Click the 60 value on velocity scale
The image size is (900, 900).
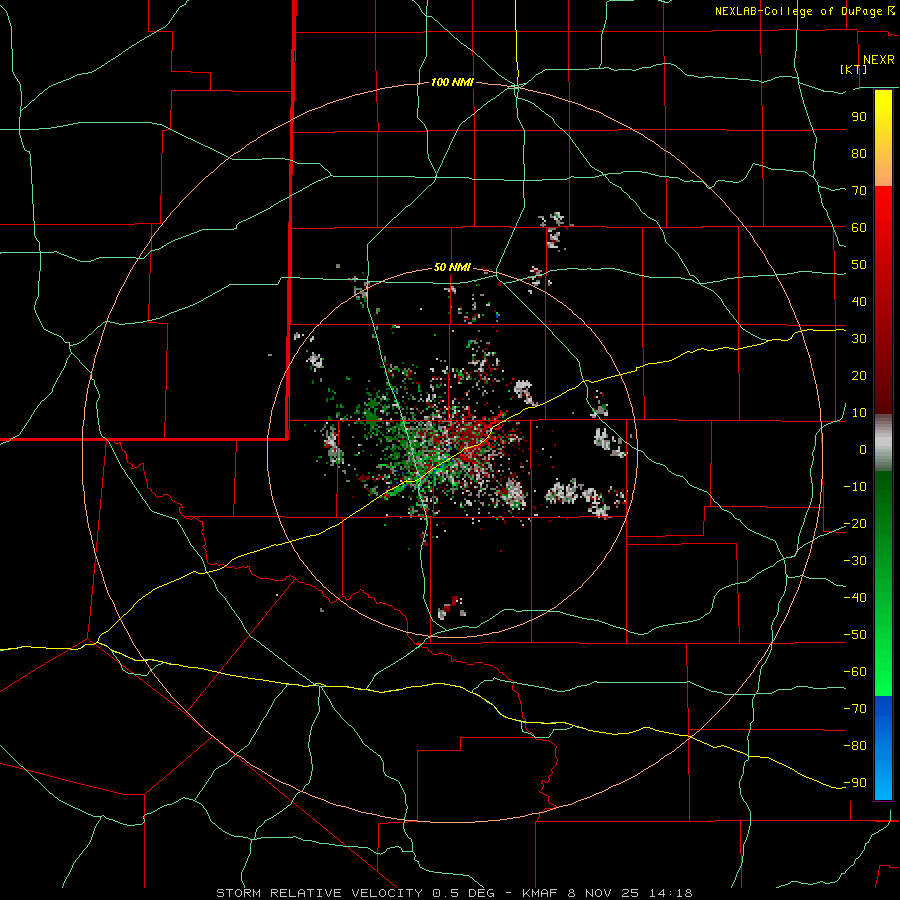pos(859,227)
